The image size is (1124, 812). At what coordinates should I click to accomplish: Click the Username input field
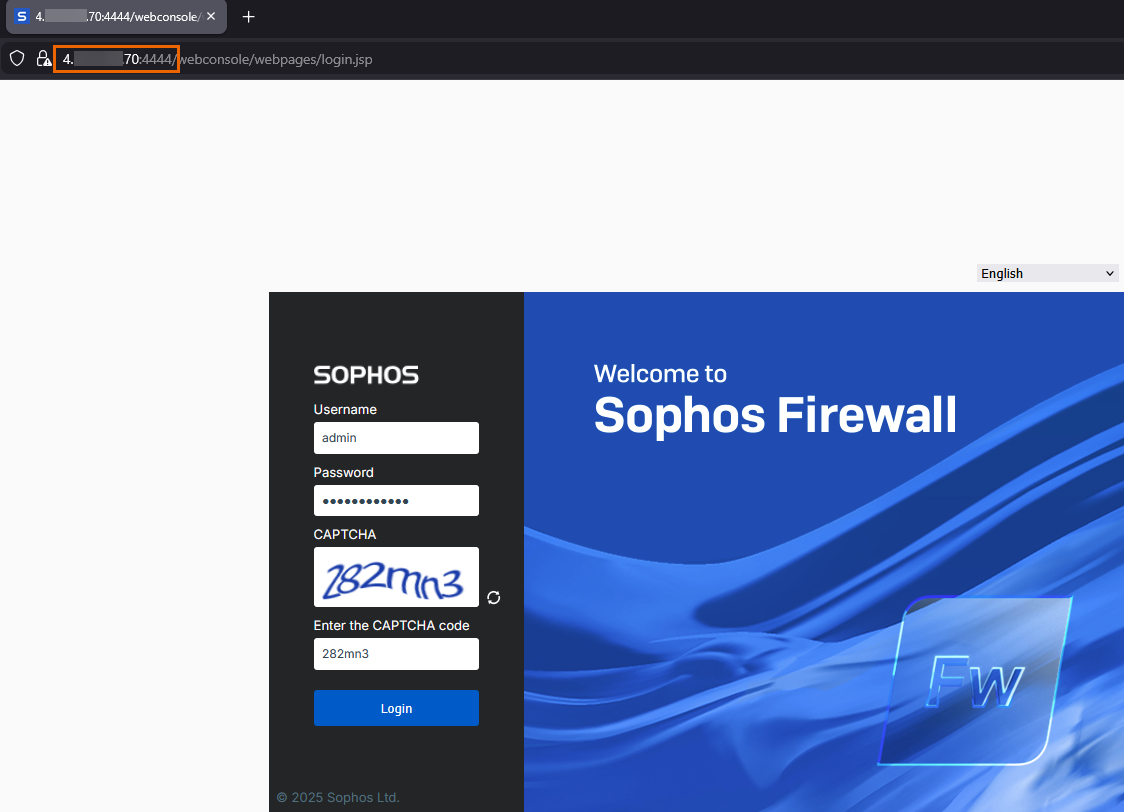396,438
